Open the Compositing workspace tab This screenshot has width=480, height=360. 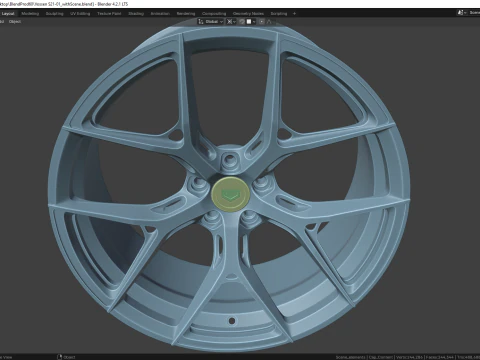[214, 14]
